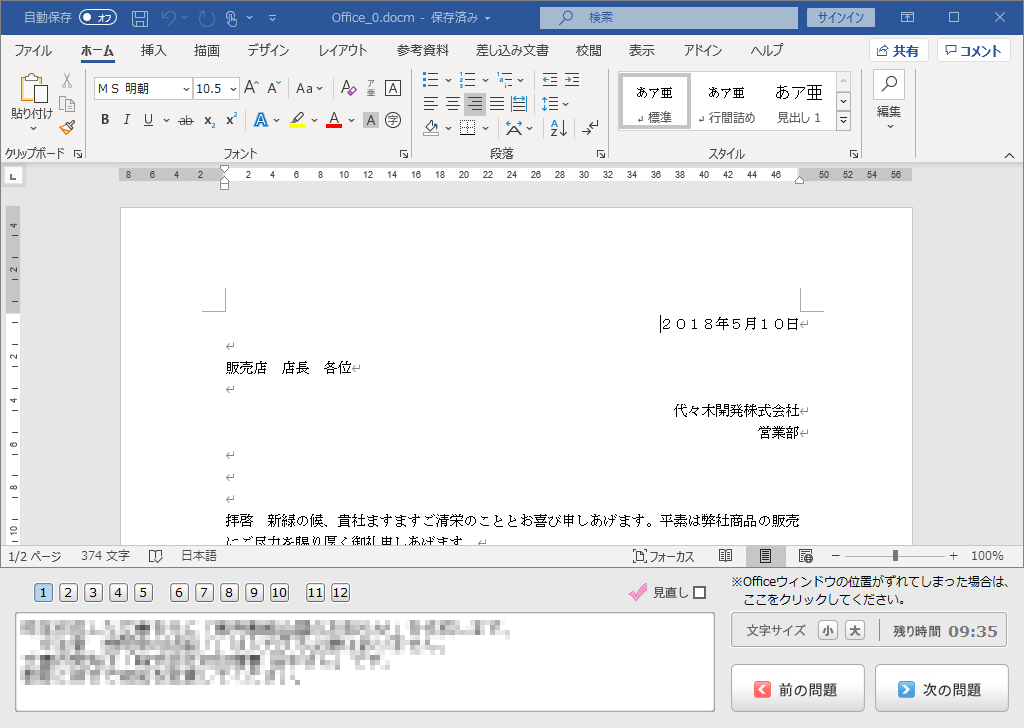Screen dimensions: 1024x728
Task: Toggle right-align paragraph button
Action: coord(475,103)
